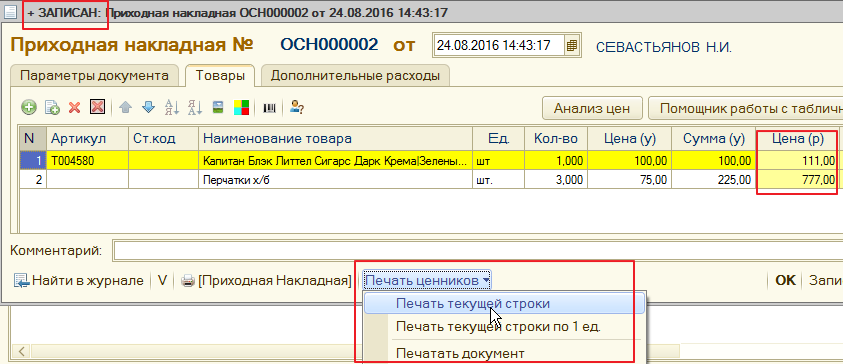Open the picture icon in the toolbar
Screen dimensions: 843x364
[x=218, y=107]
